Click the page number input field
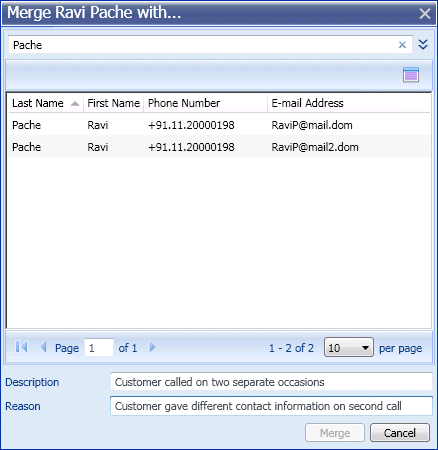Image resolution: width=438 pixels, height=450 pixels. [99, 348]
